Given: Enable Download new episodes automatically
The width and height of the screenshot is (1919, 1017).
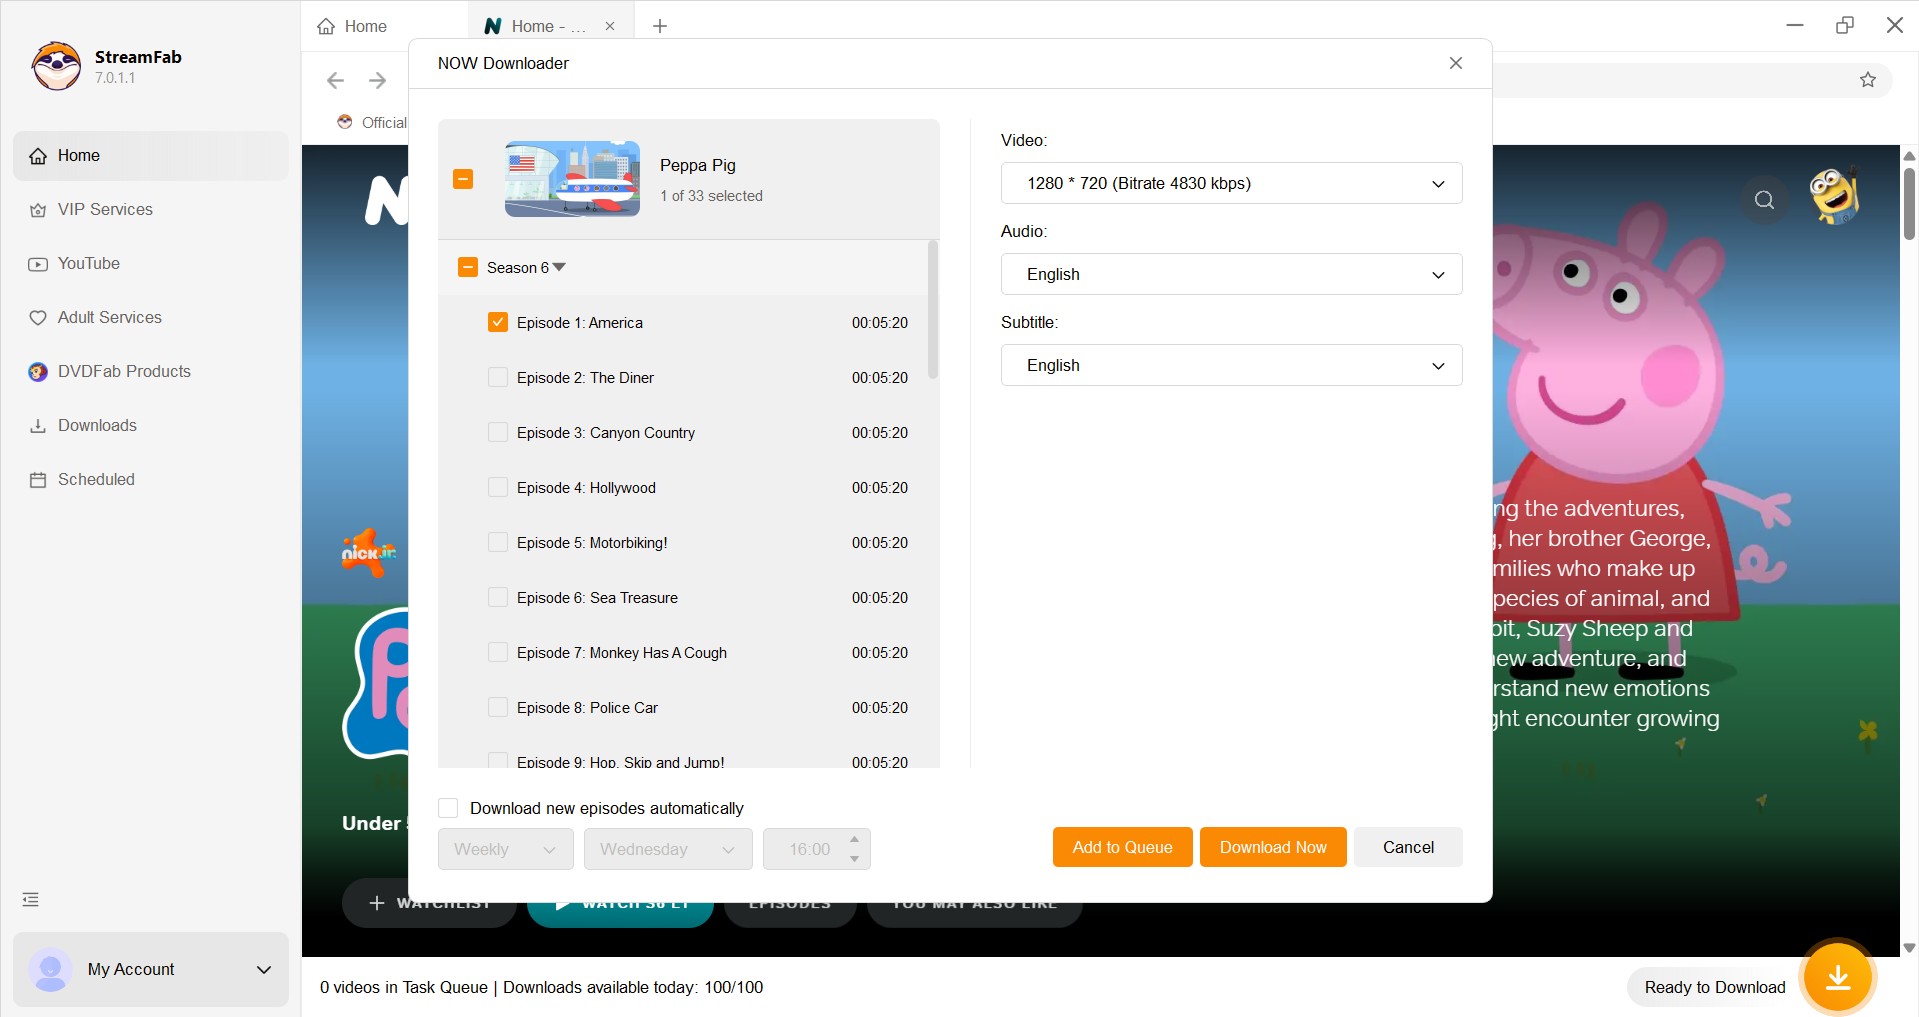Looking at the screenshot, I should (449, 808).
